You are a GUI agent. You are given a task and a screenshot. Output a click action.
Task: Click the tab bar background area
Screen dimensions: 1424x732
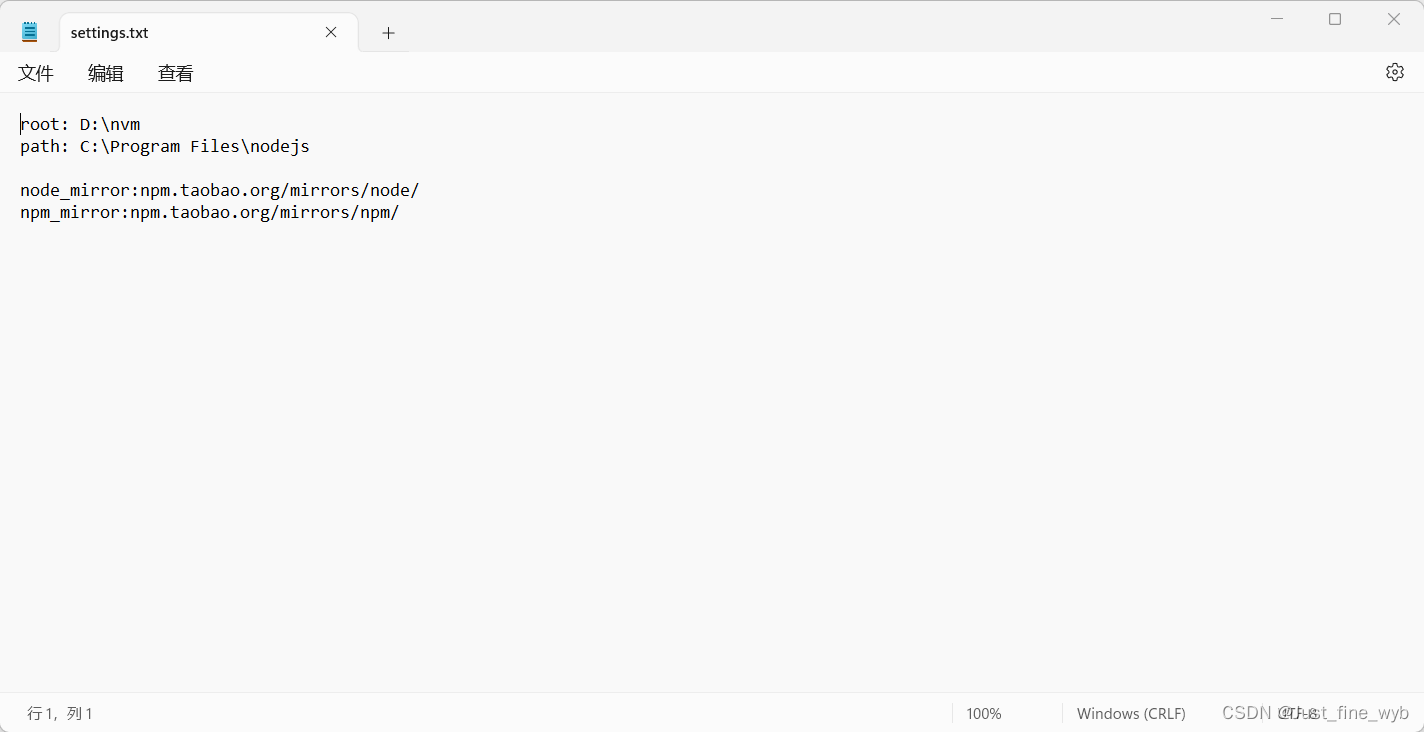[700, 32]
